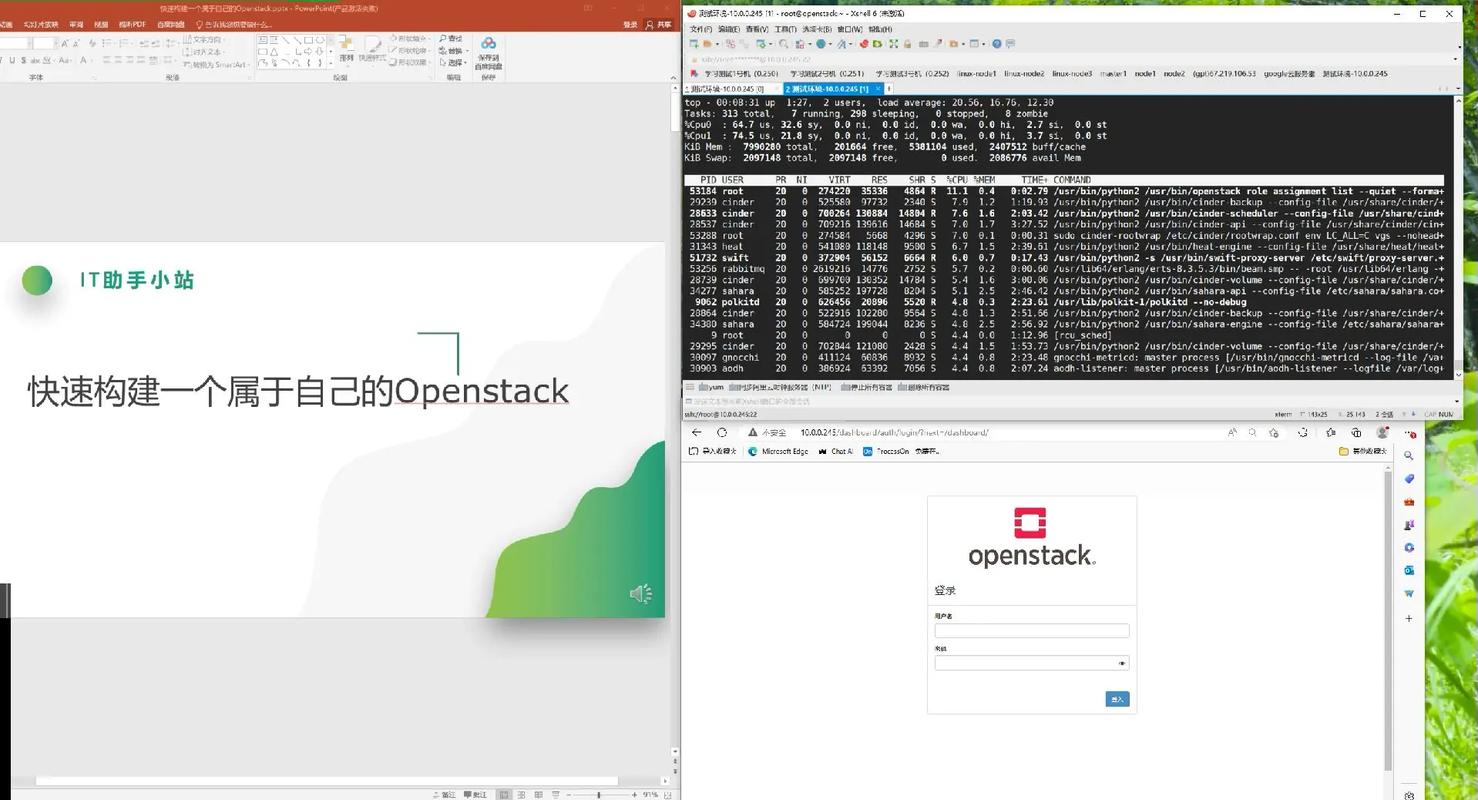The width and height of the screenshot is (1478, 800).
Task: Click the 共享 button in PowerPoint title bar
Action: point(660,23)
